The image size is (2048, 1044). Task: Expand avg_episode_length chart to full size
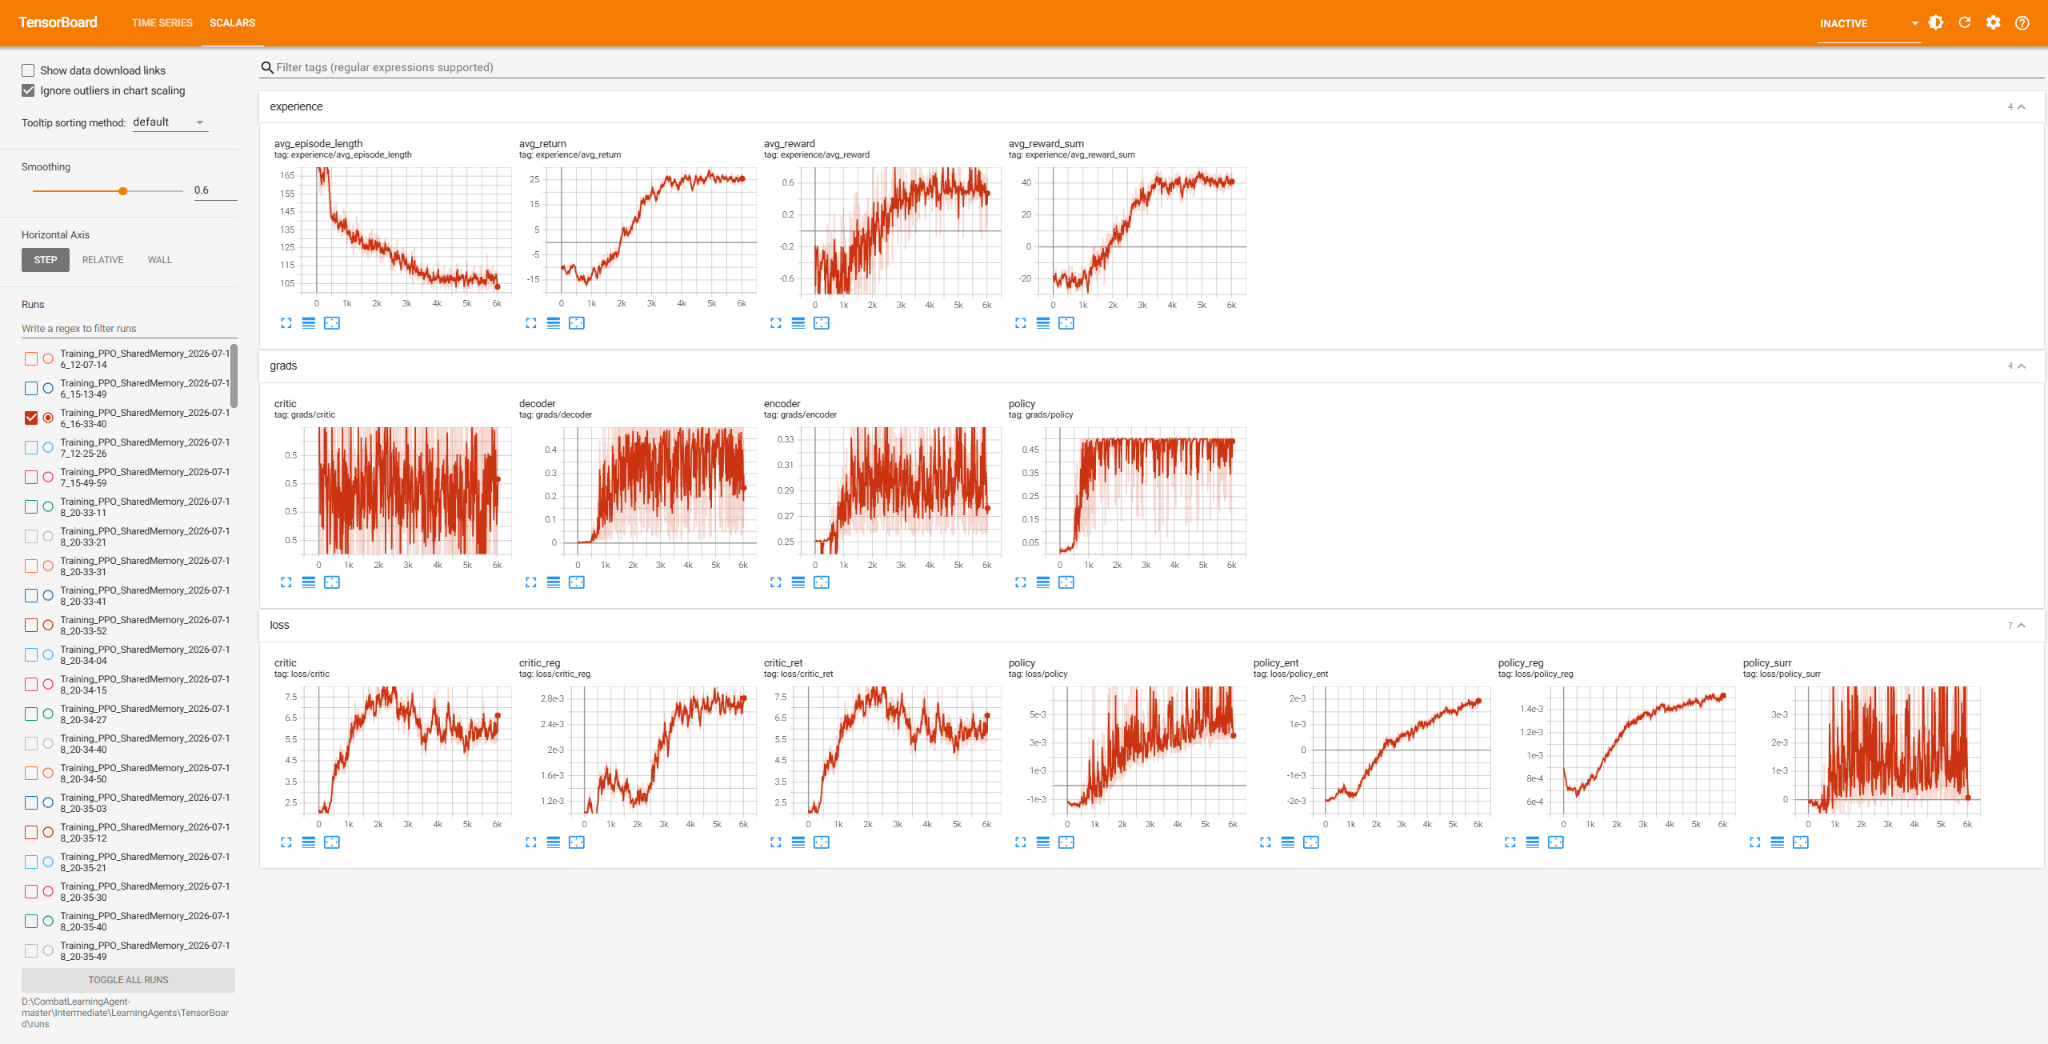pyautogui.click(x=286, y=323)
